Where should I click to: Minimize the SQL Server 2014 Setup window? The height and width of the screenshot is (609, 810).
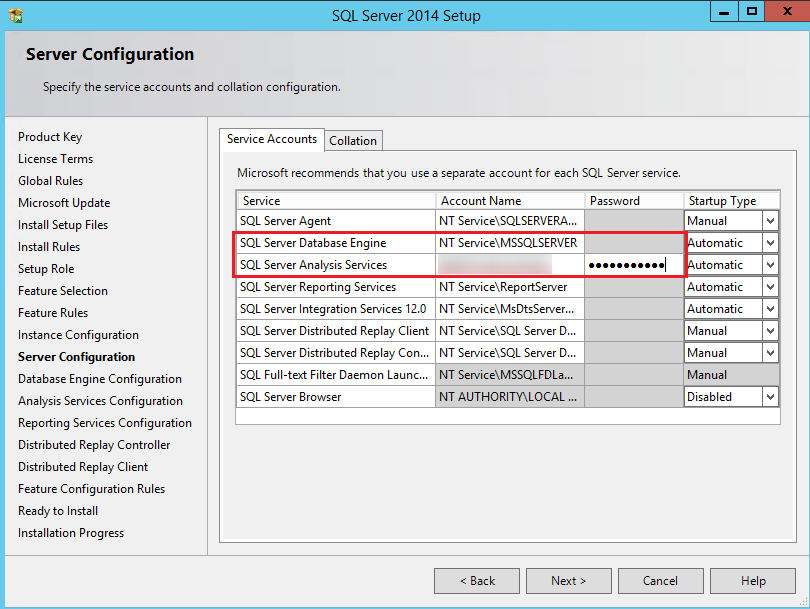tap(724, 11)
